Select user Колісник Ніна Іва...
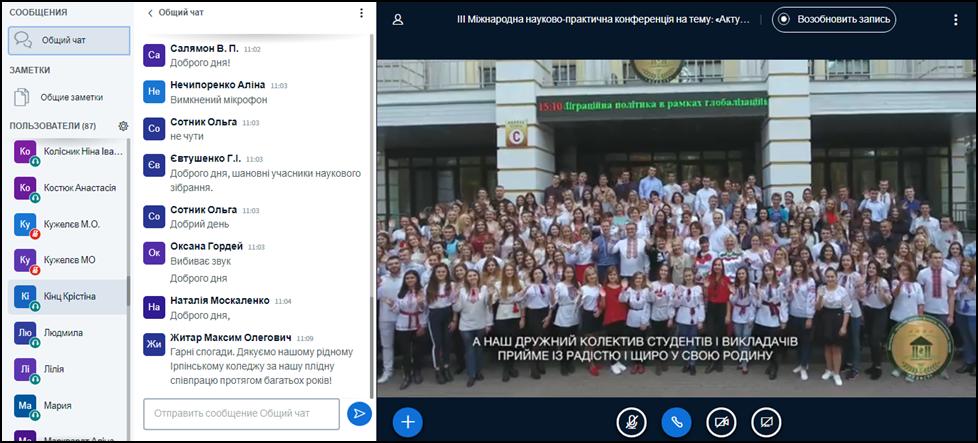Image resolution: width=978 pixels, height=443 pixels. (x=67, y=152)
